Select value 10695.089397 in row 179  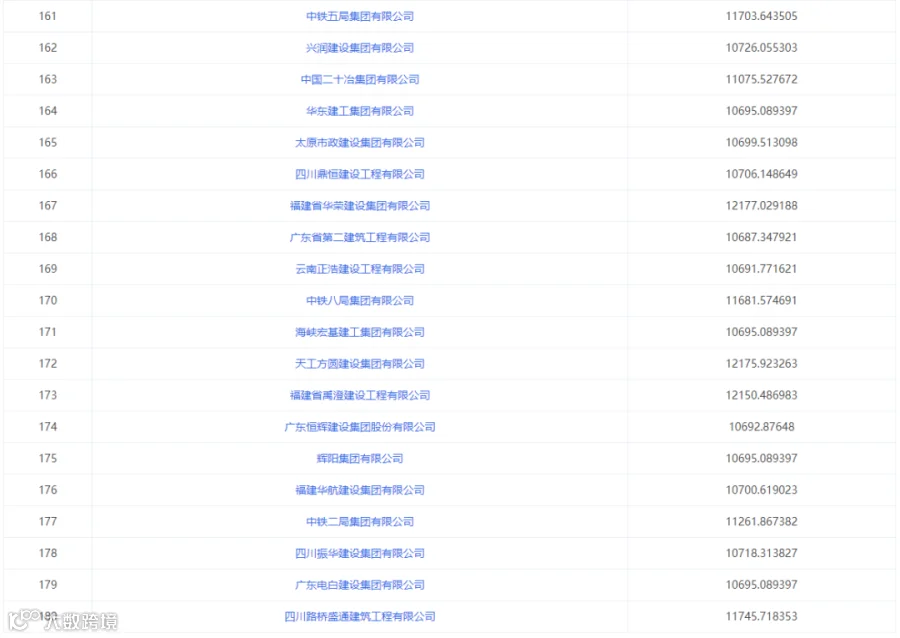click(761, 584)
